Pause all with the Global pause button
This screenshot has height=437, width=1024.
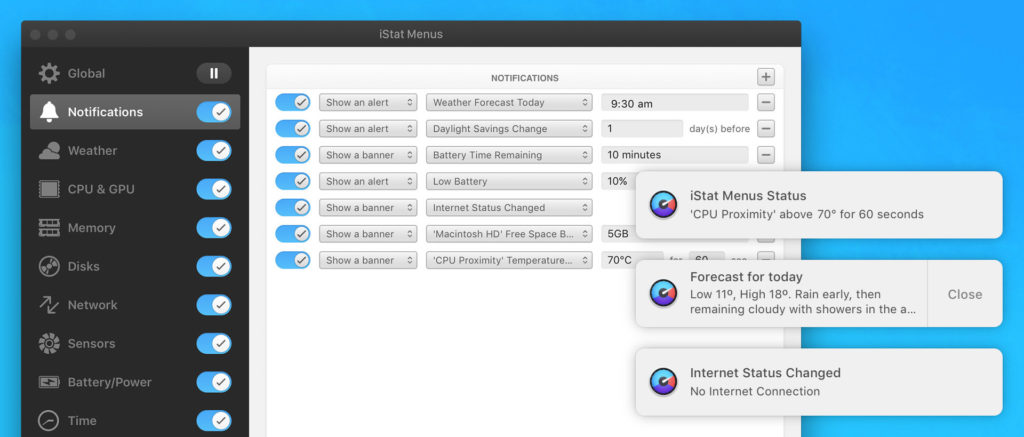point(214,73)
